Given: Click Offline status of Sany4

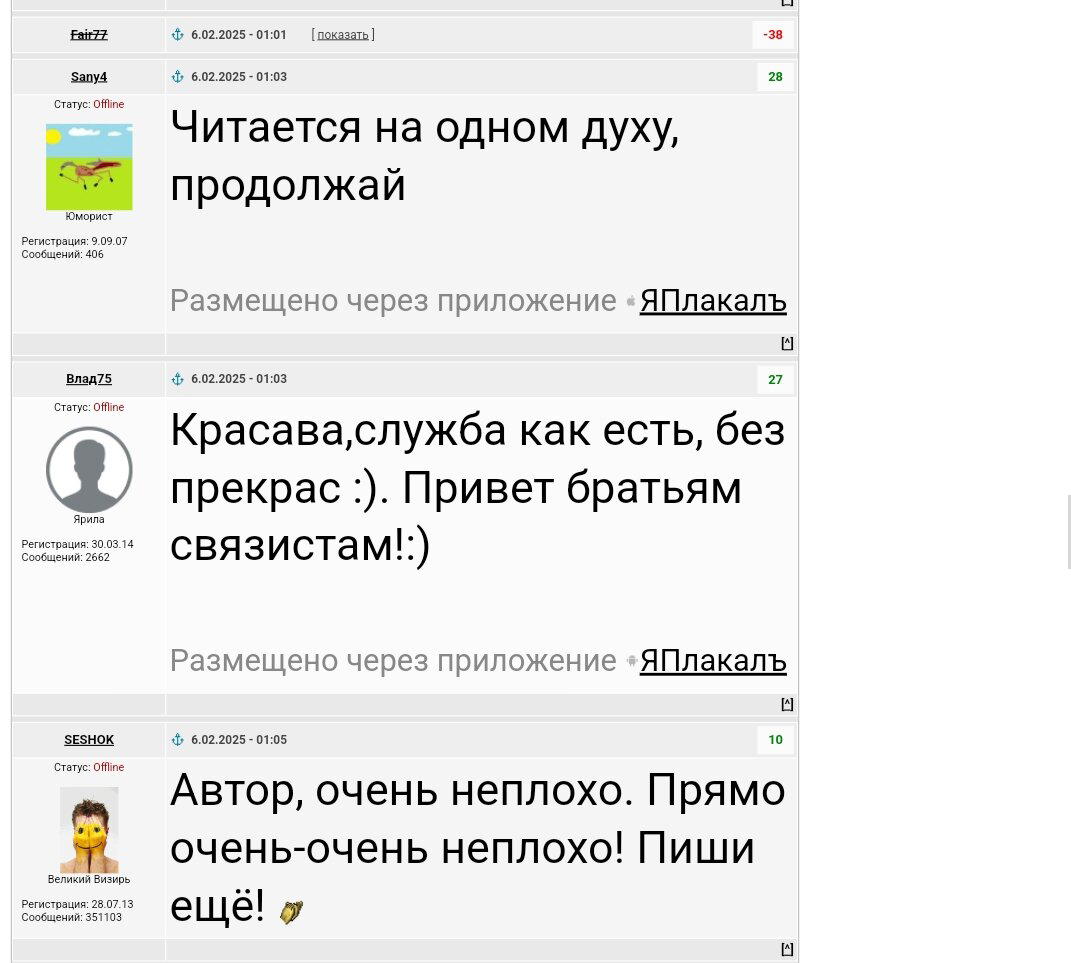Looking at the screenshot, I should 109,104.
